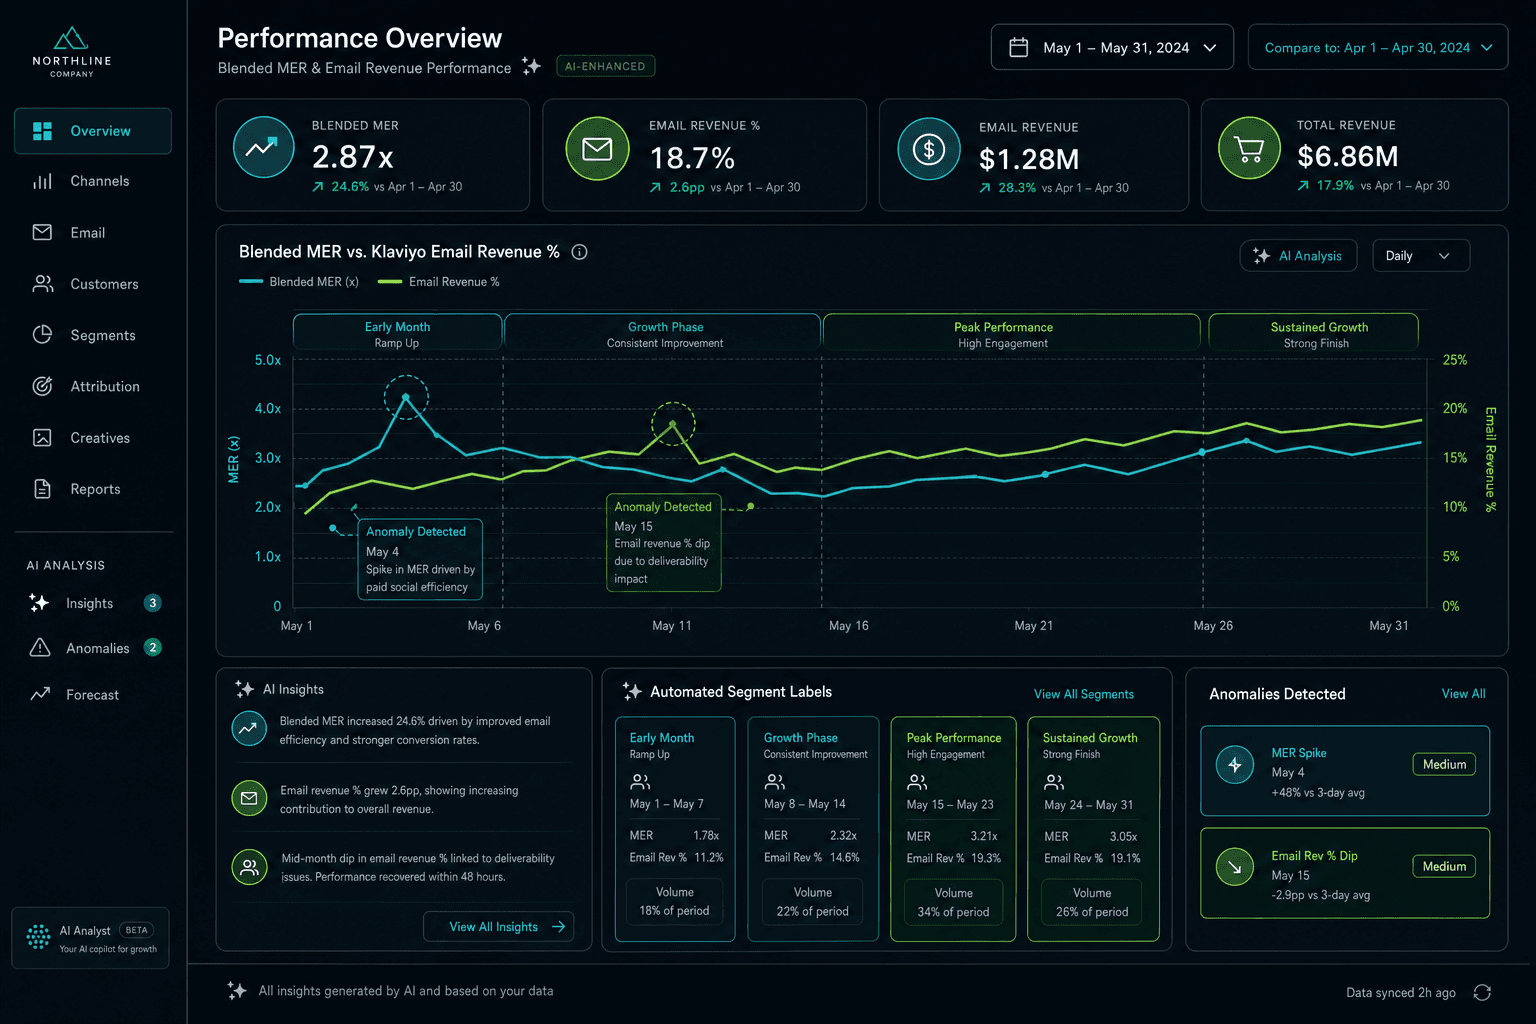Click the calendar icon in date range picker
Image resolution: width=1536 pixels, height=1024 pixels.
[1018, 47]
